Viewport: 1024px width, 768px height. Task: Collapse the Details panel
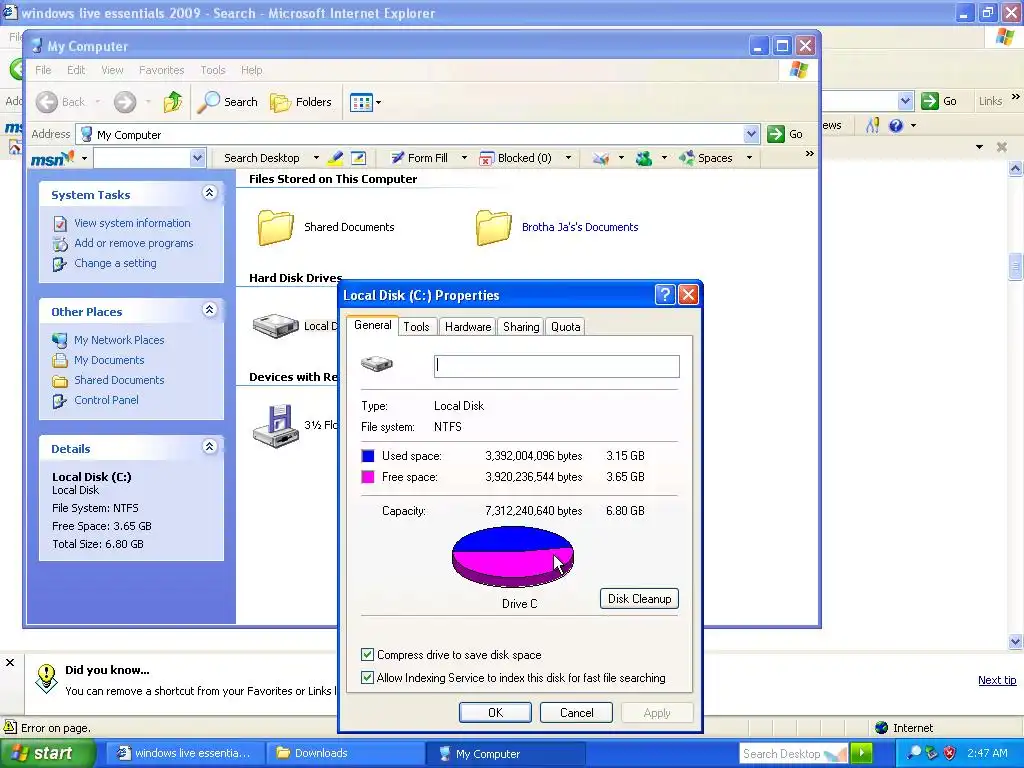[x=210, y=447]
